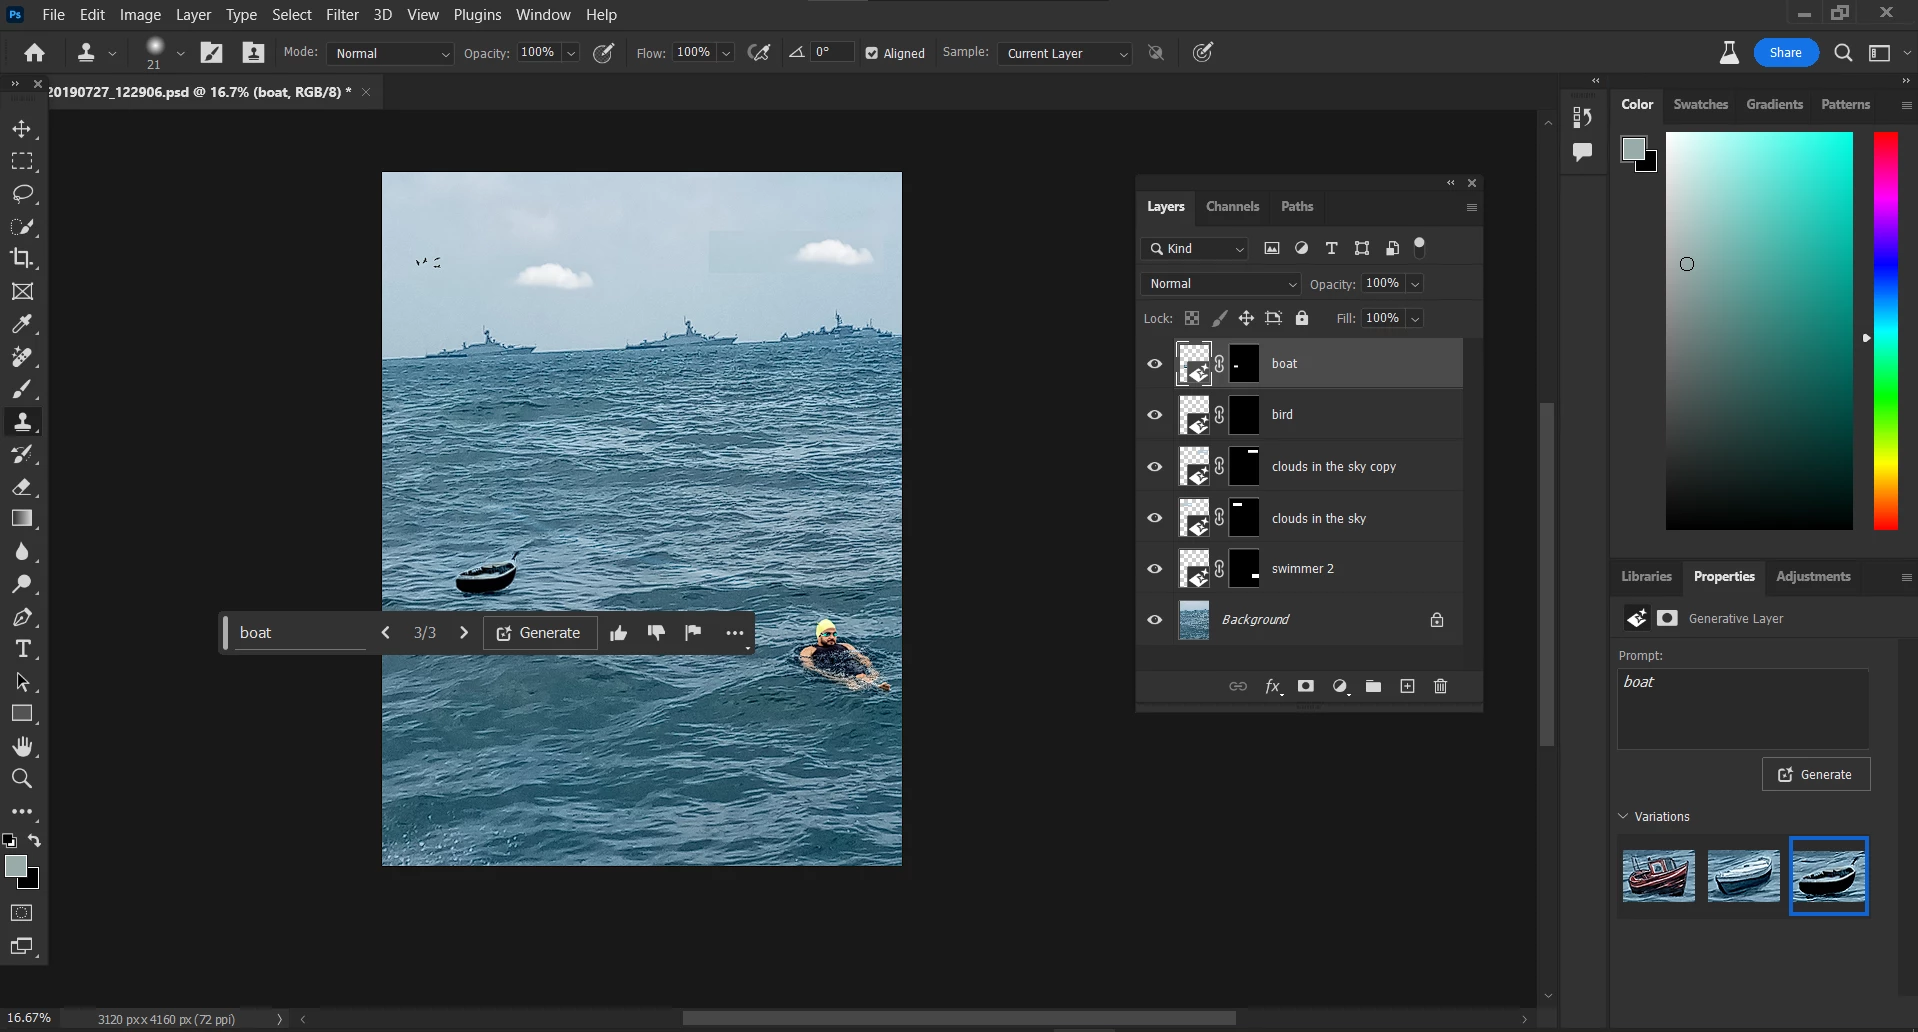Select the Eraser tool
This screenshot has height=1032, width=1918.
[x=22, y=487]
